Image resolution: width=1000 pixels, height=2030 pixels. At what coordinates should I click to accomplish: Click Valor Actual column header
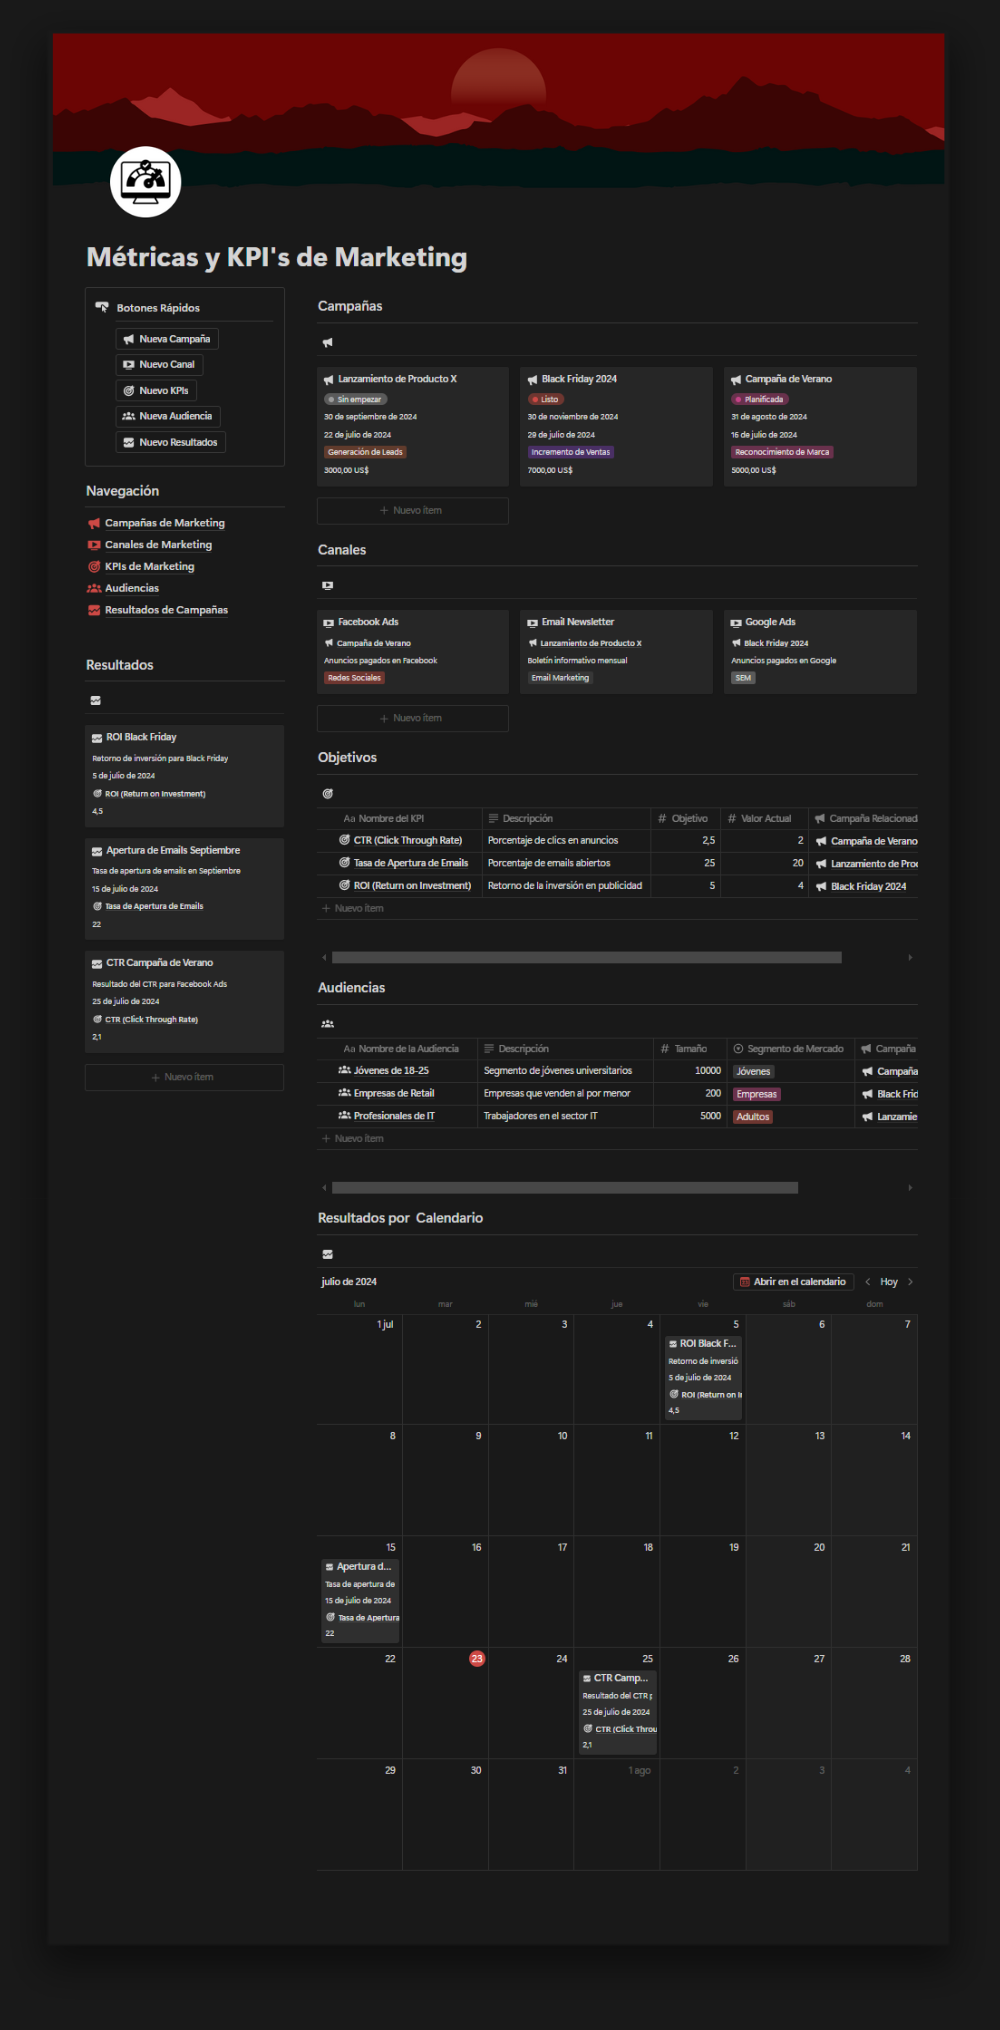765,819
